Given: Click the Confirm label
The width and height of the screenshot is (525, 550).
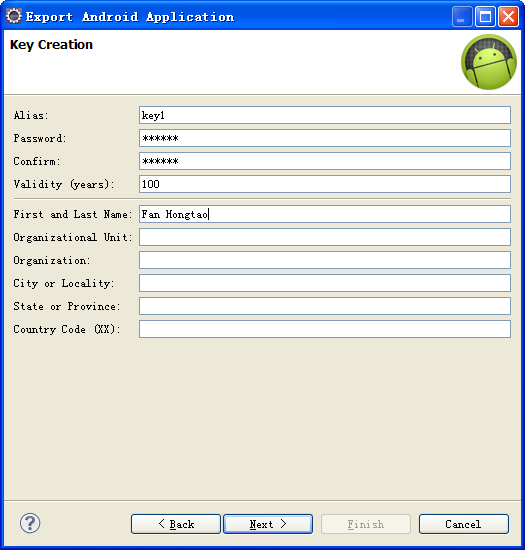Looking at the screenshot, I should (37, 161).
